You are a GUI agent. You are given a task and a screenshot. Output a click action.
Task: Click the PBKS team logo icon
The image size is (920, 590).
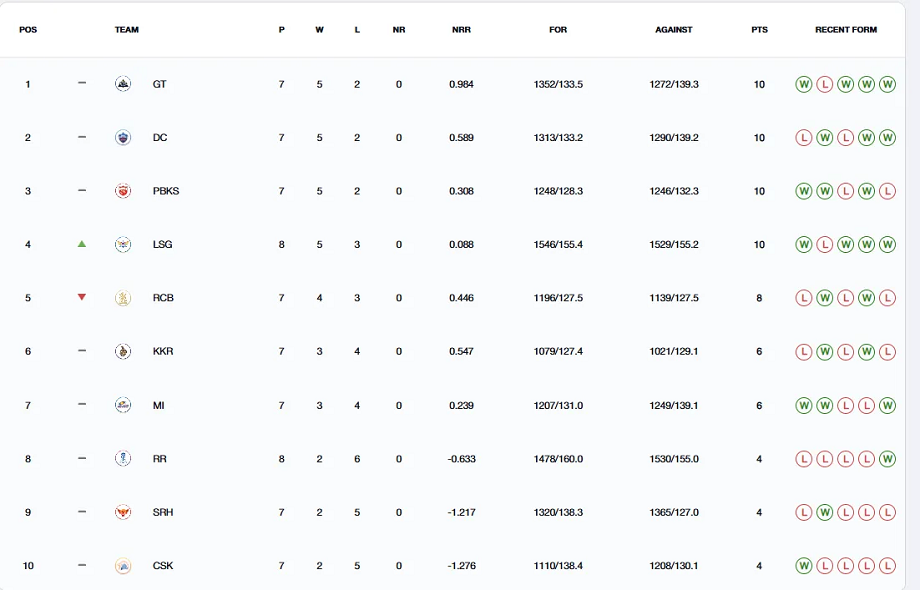tap(122, 191)
